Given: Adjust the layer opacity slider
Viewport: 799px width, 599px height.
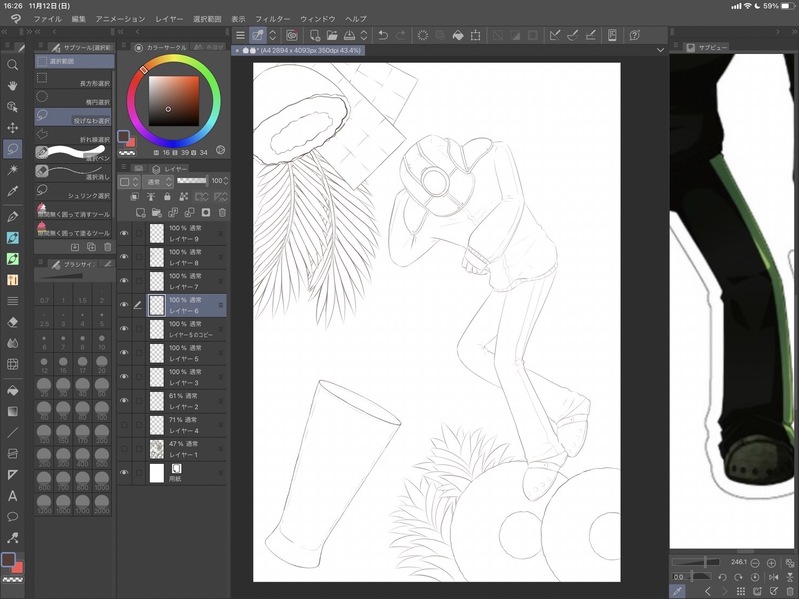Looking at the screenshot, I should [192, 181].
